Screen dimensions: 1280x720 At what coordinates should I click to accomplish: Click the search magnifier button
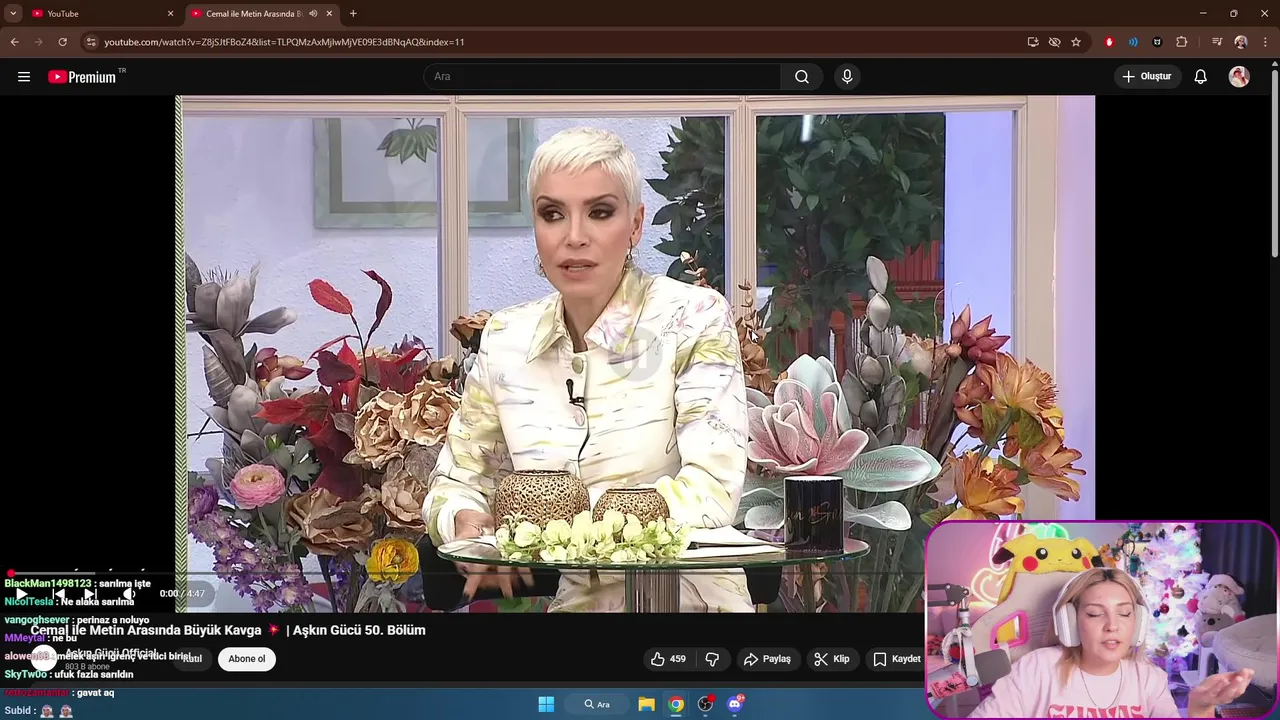tap(802, 77)
